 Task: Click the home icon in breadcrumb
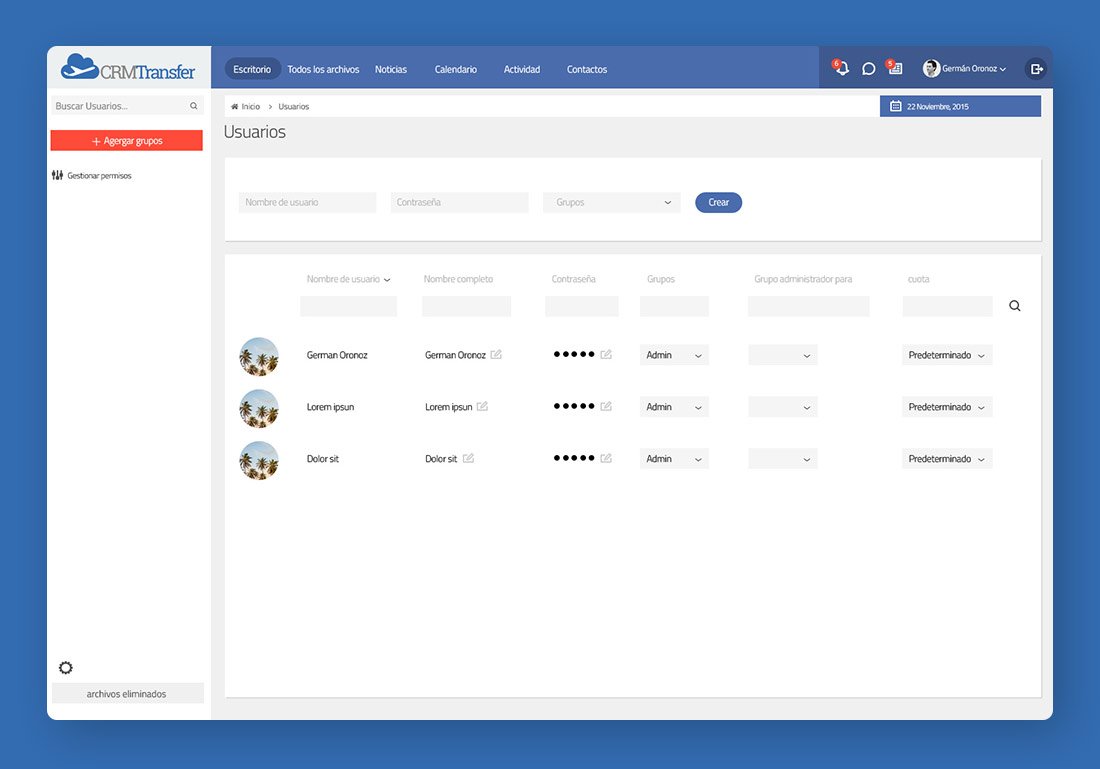click(x=234, y=107)
